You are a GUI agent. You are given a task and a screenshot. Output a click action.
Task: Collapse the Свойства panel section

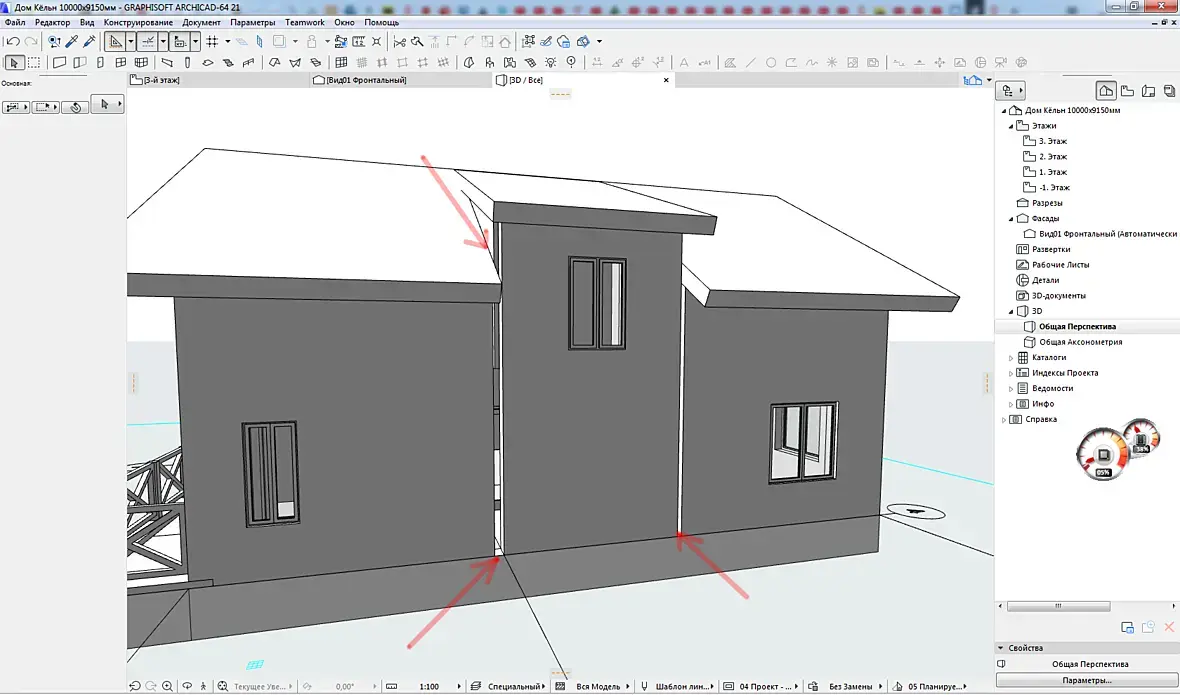pos(1001,648)
